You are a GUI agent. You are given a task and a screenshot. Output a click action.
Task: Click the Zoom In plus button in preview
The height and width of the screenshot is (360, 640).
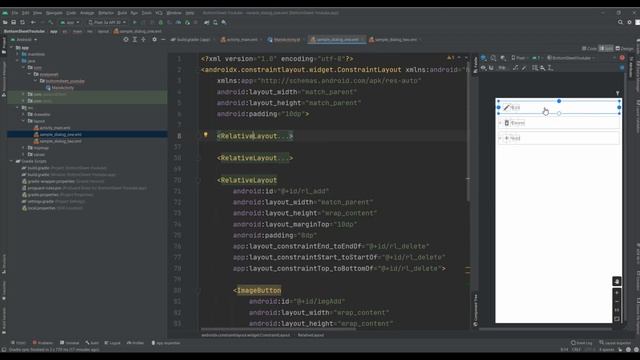617,293
